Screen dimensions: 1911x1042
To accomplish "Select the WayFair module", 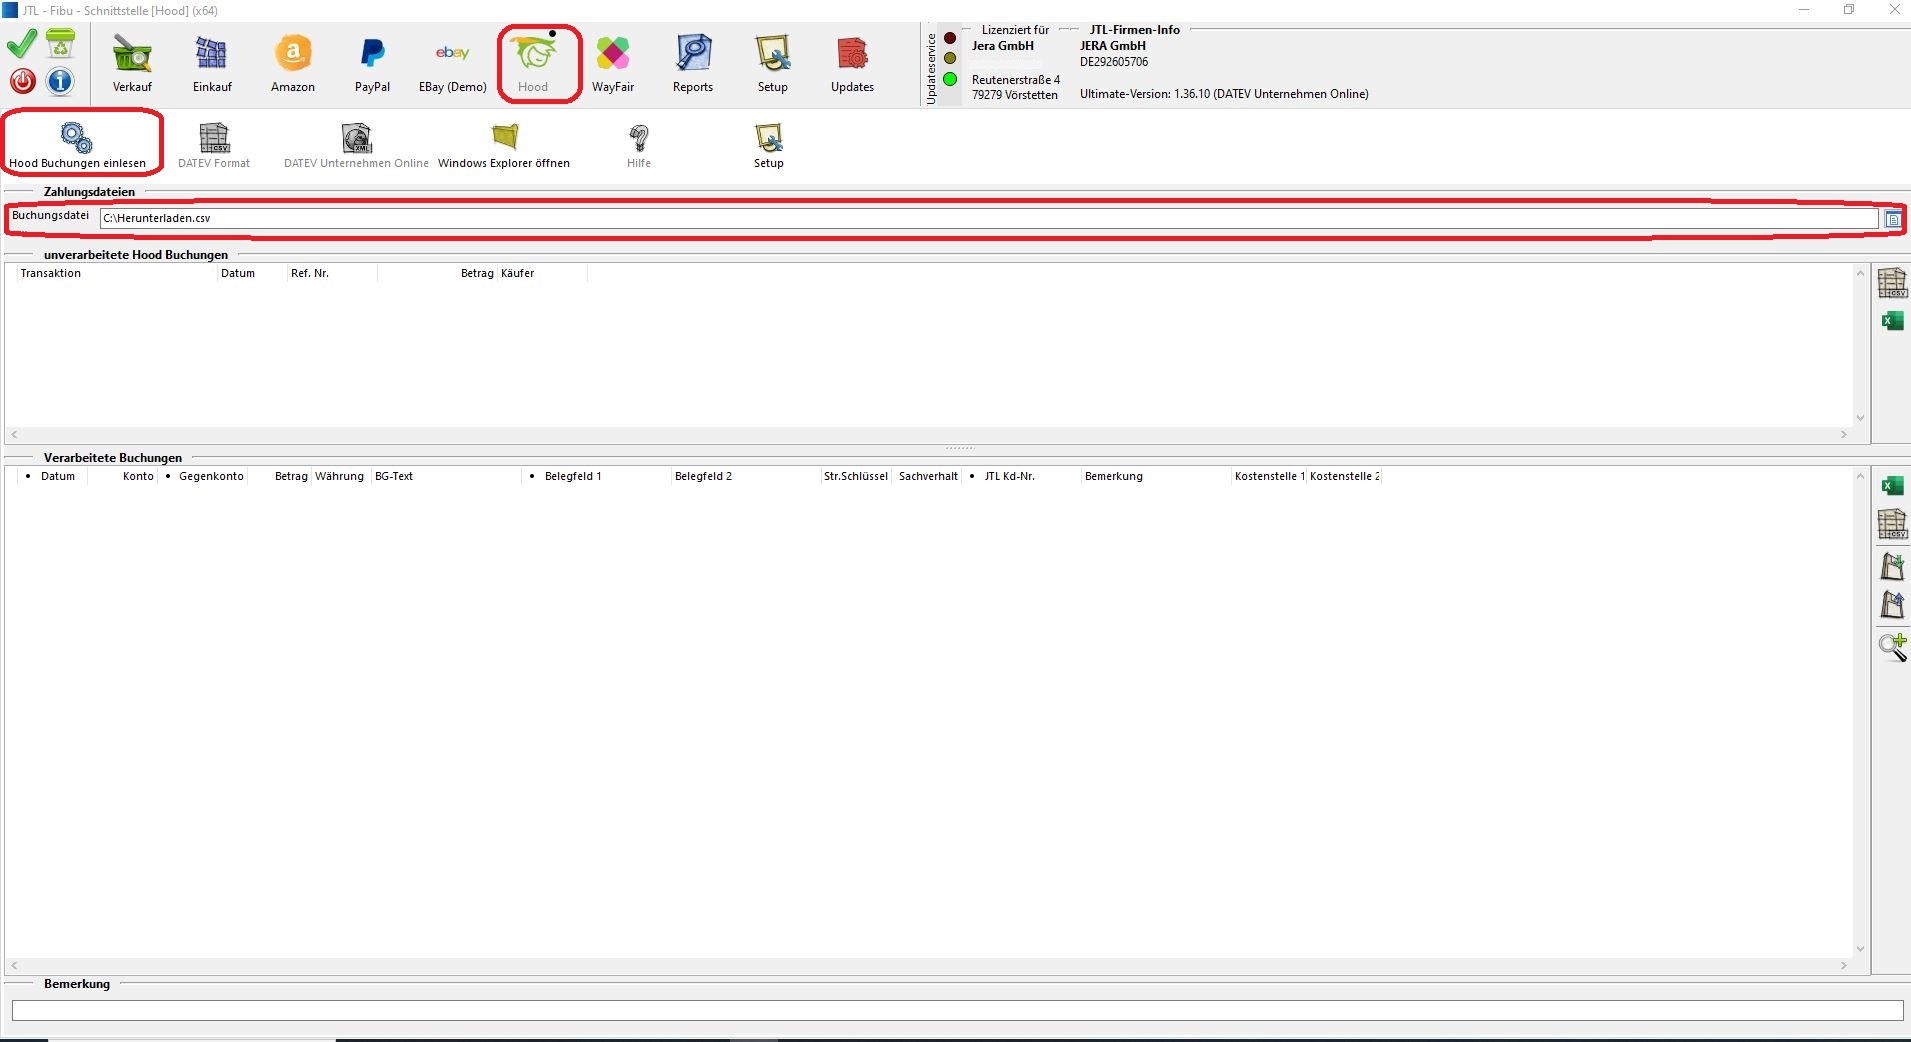I will [612, 64].
